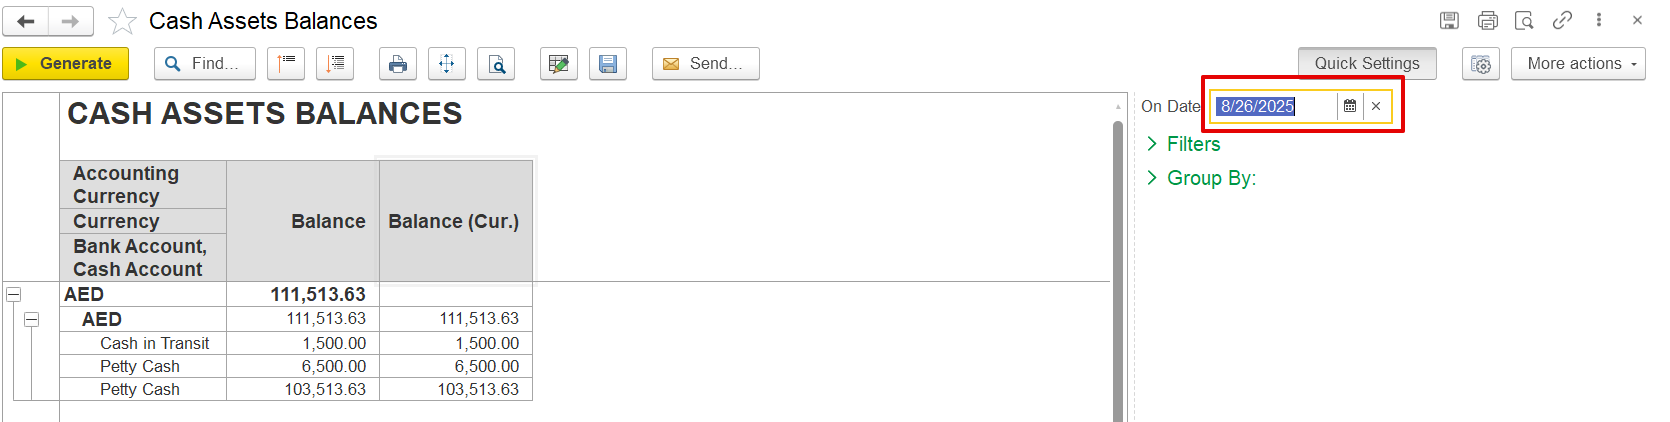The width and height of the screenshot is (1670, 422).
Task: Toggle the Quick Settings panel
Action: tap(1367, 64)
